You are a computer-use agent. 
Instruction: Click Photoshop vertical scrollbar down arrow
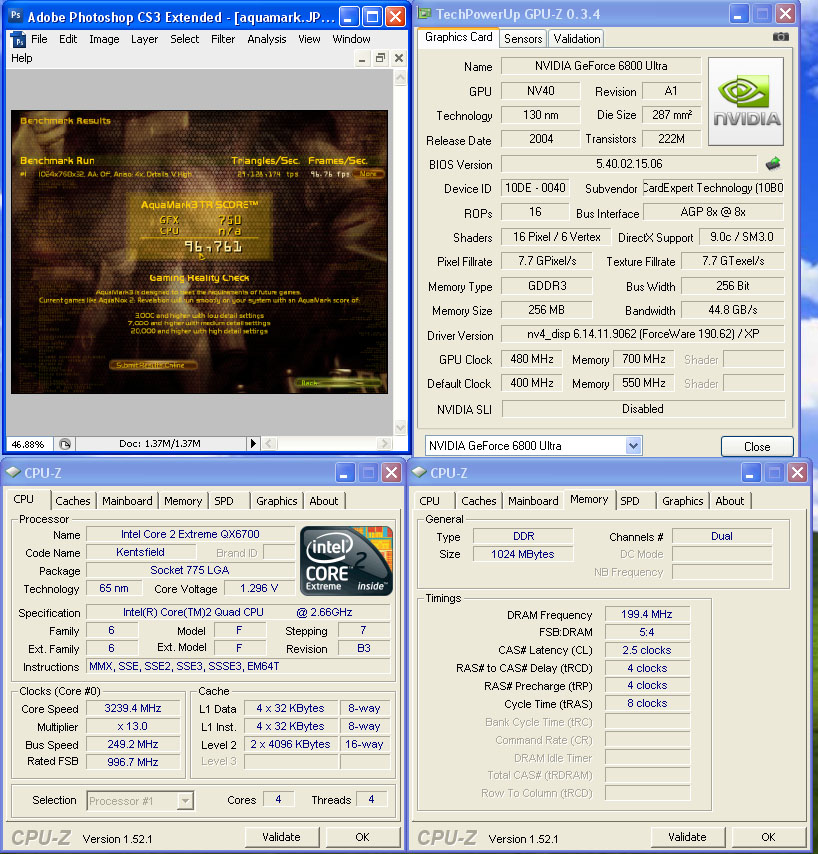coord(400,428)
